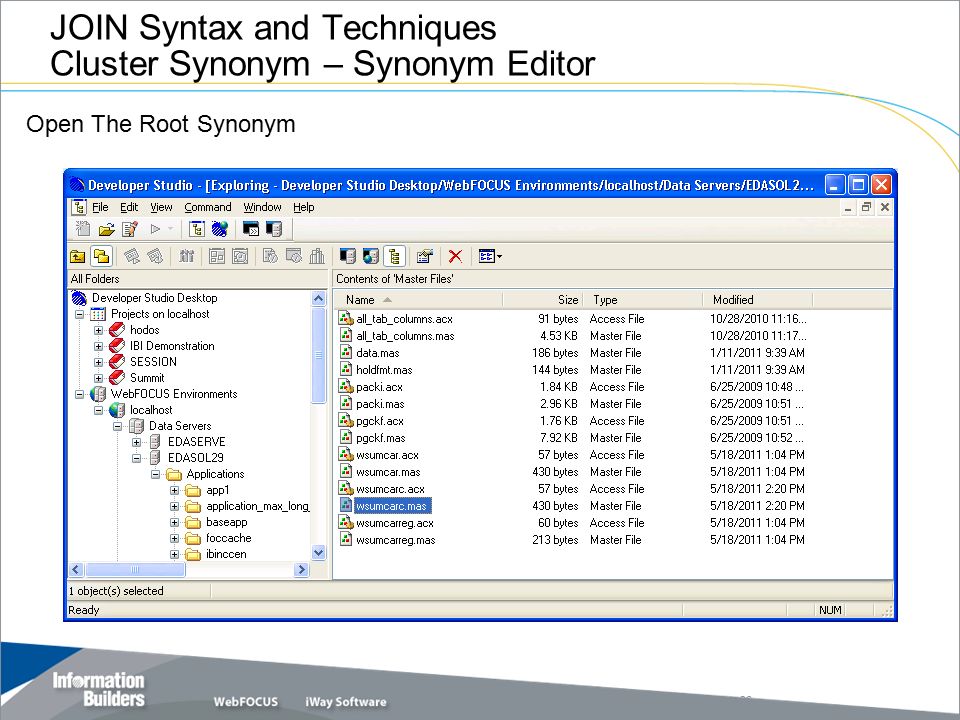The width and height of the screenshot is (960, 720).
Task: Sort files by the Name column header
Action: [x=419, y=300]
